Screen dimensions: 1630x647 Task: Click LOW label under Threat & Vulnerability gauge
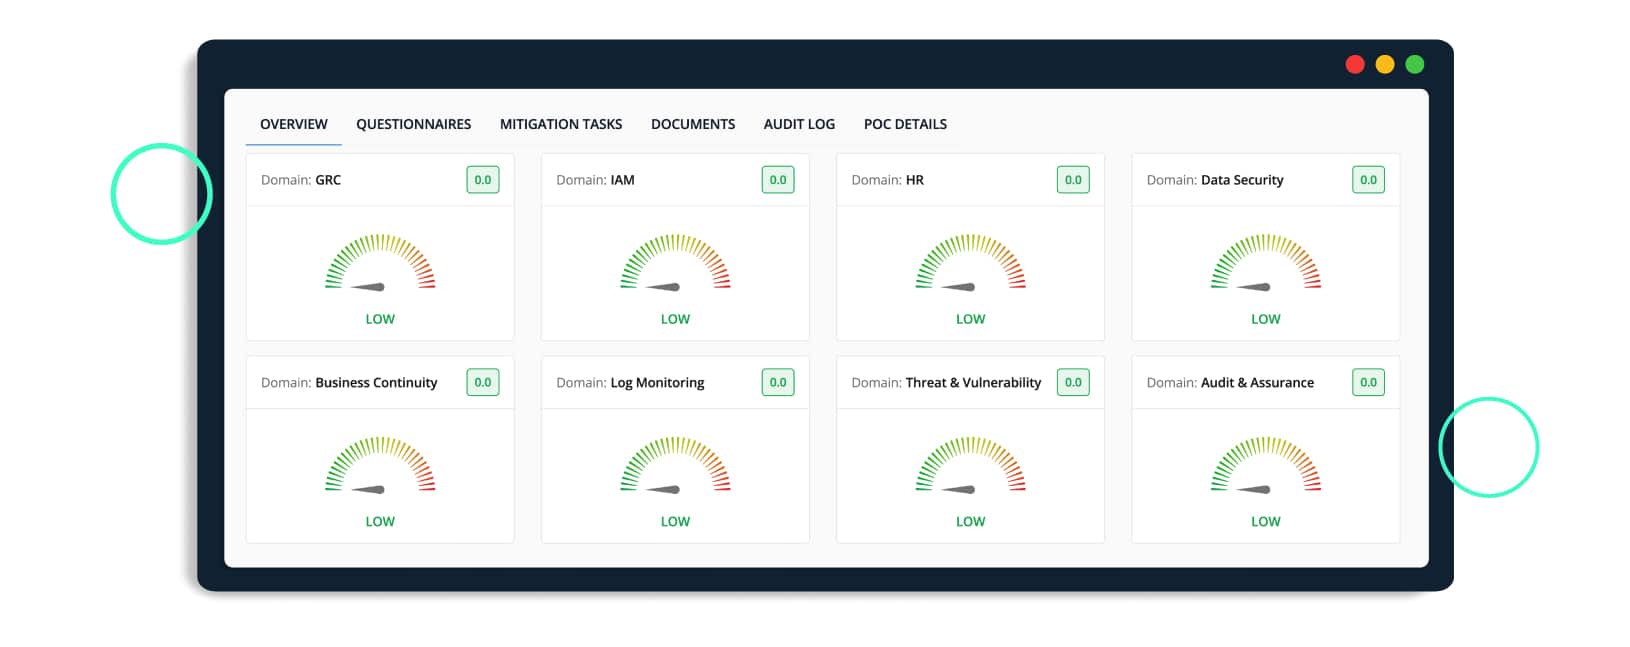(x=970, y=521)
